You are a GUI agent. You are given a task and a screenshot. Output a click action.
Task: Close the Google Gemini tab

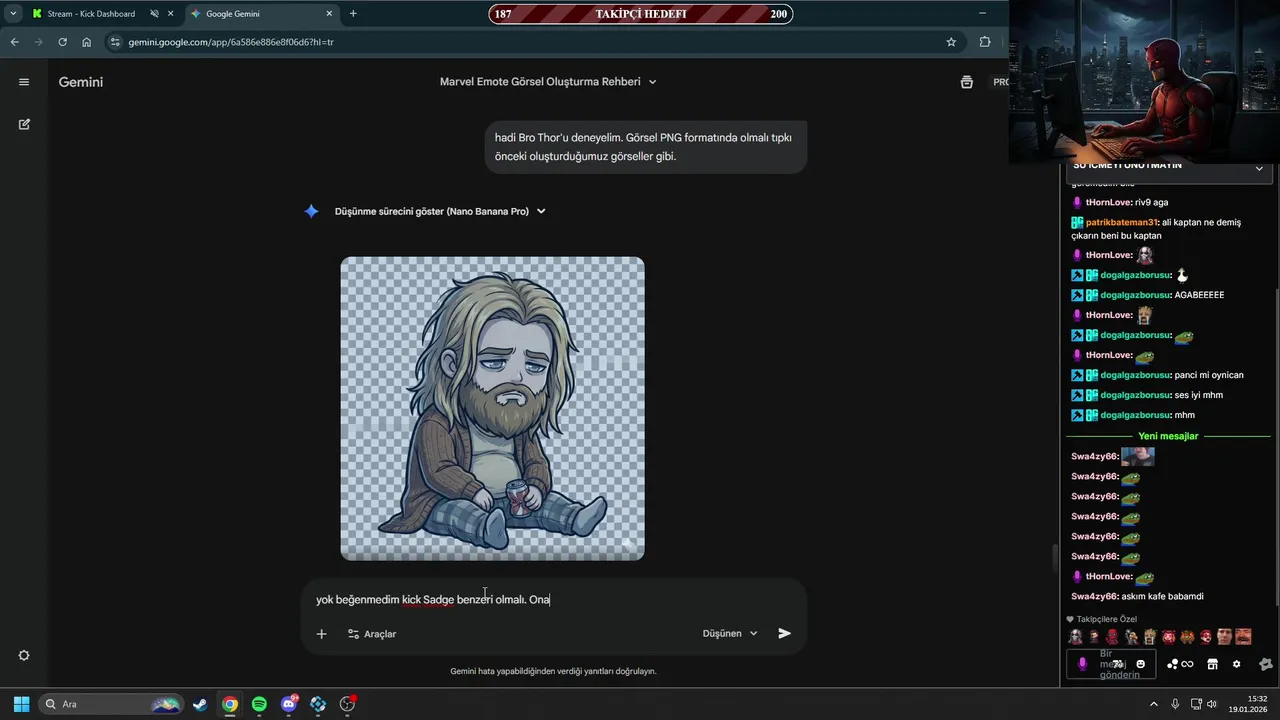(x=328, y=14)
